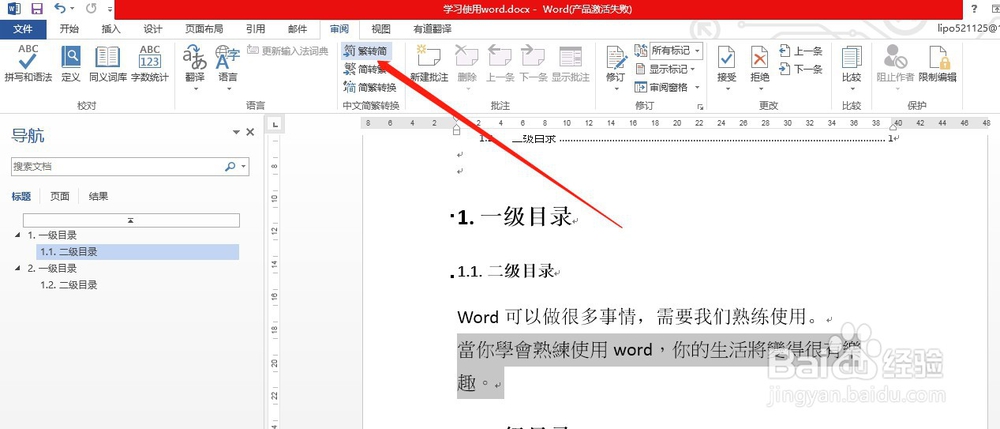The height and width of the screenshot is (429, 1000).
Task: Go to 下一条 in the 更改 group
Action: pyautogui.click(x=801, y=69)
